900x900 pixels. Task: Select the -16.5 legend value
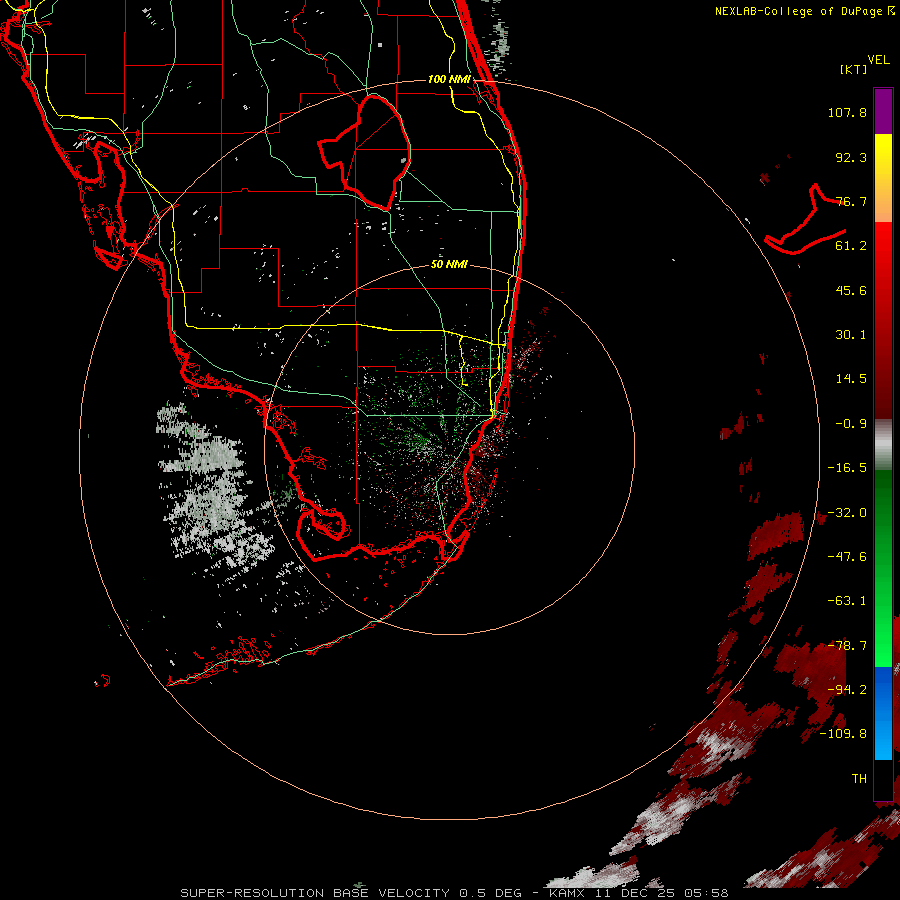(847, 468)
